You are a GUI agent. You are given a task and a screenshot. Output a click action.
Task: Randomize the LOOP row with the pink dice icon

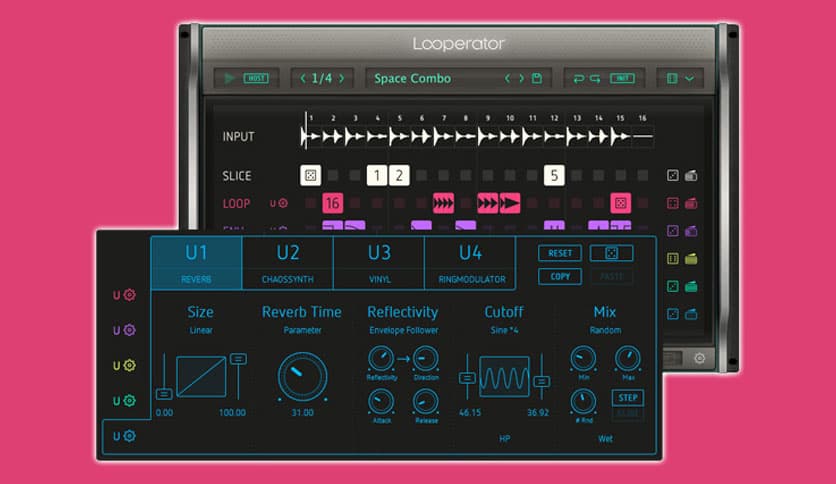coord(673,203)
